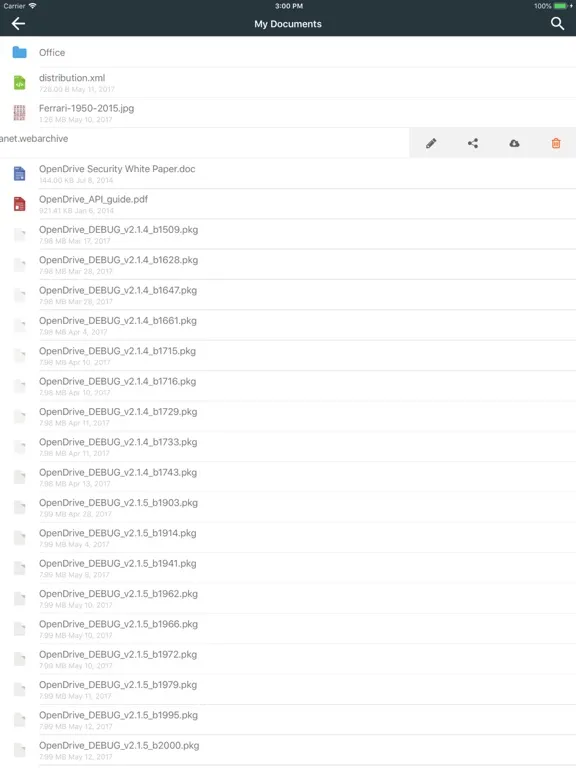Open OpenDrive_DEBUG_v2.1.5_b1941.pkg
This screenshot has height=768, width=576.
(288, 569)
